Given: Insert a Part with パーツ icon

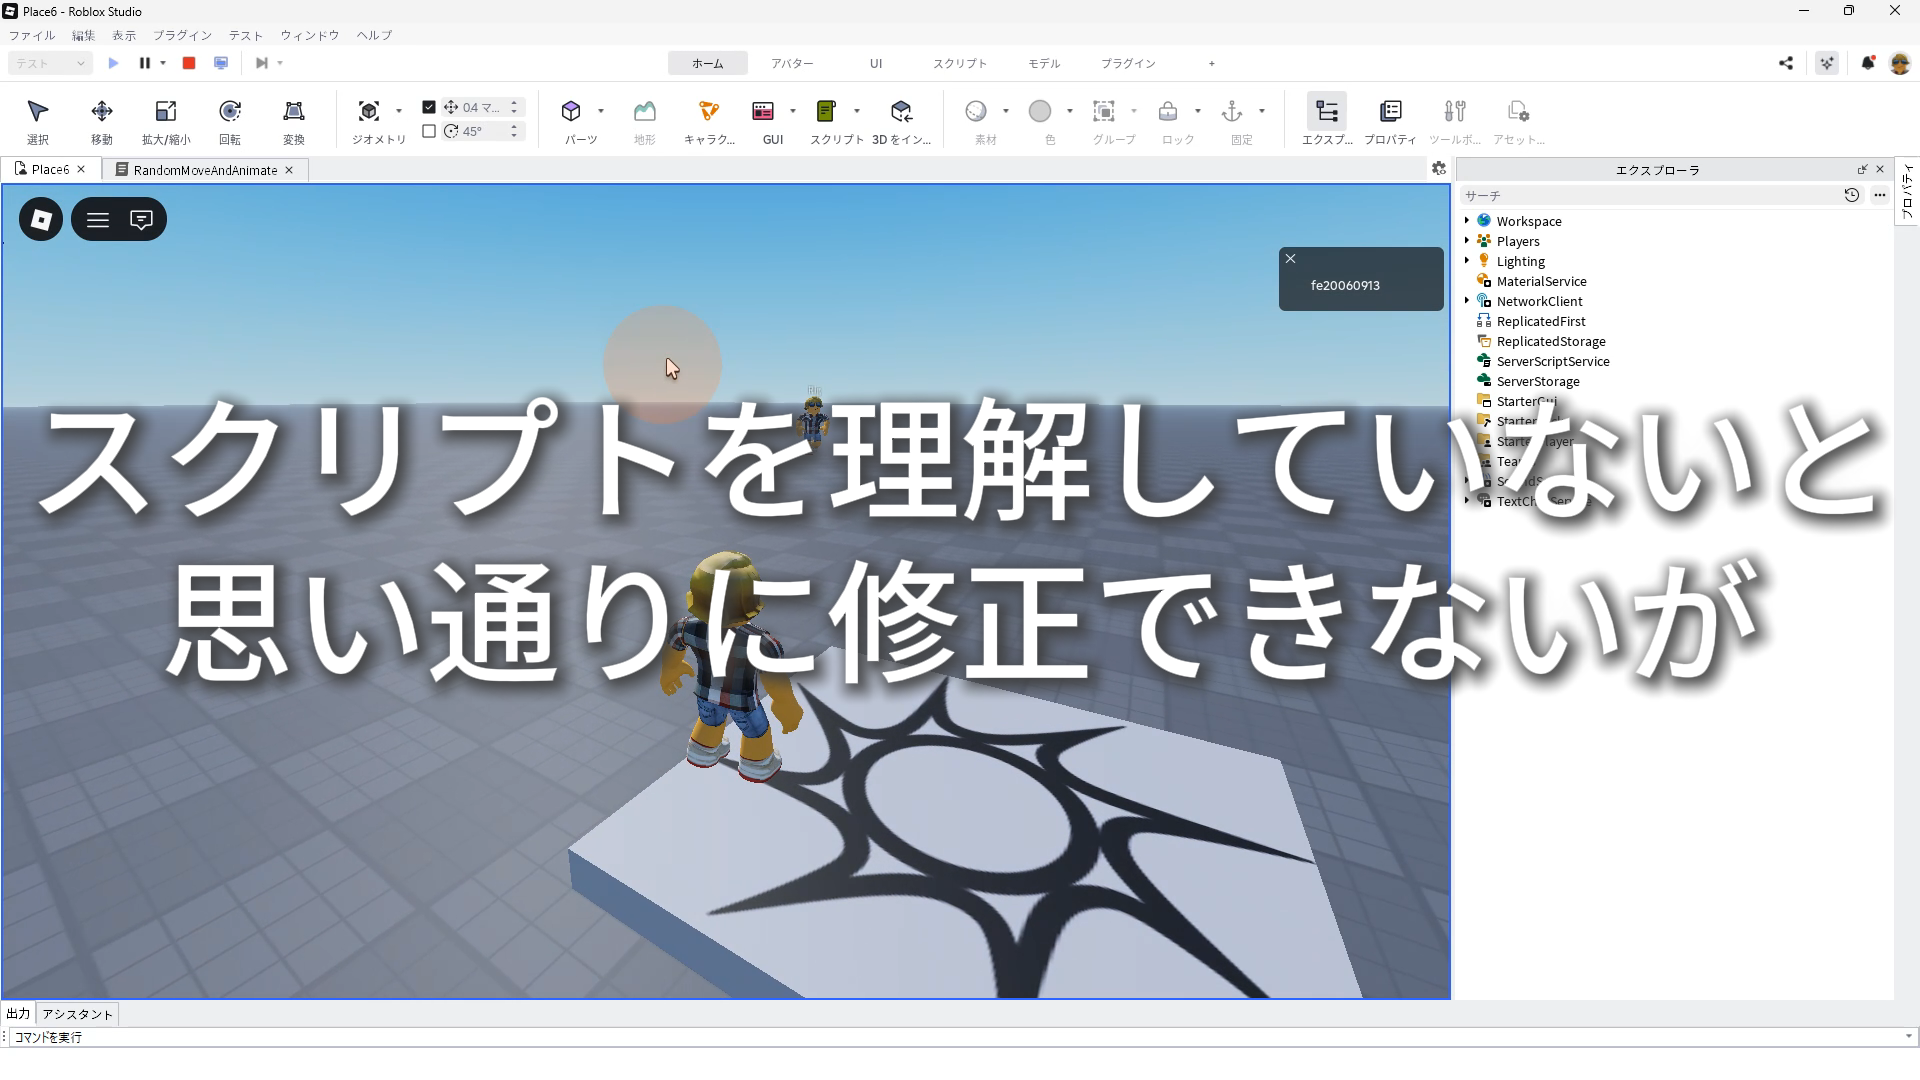Looking at the screenshot, I should [x=571, y=112].
